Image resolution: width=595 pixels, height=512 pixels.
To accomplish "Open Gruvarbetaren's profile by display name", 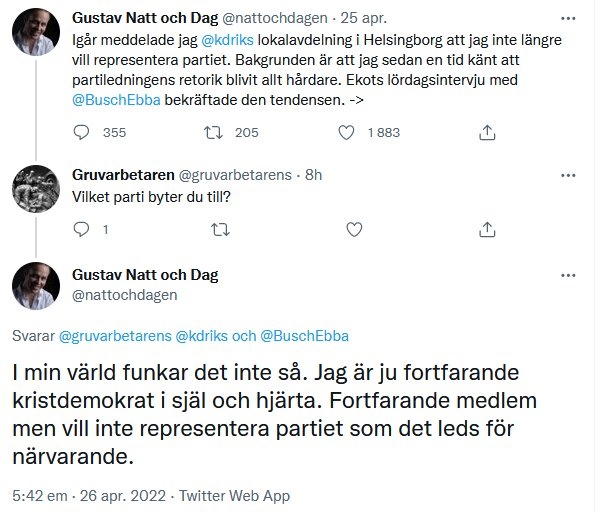I will click(x=123, y=175).
